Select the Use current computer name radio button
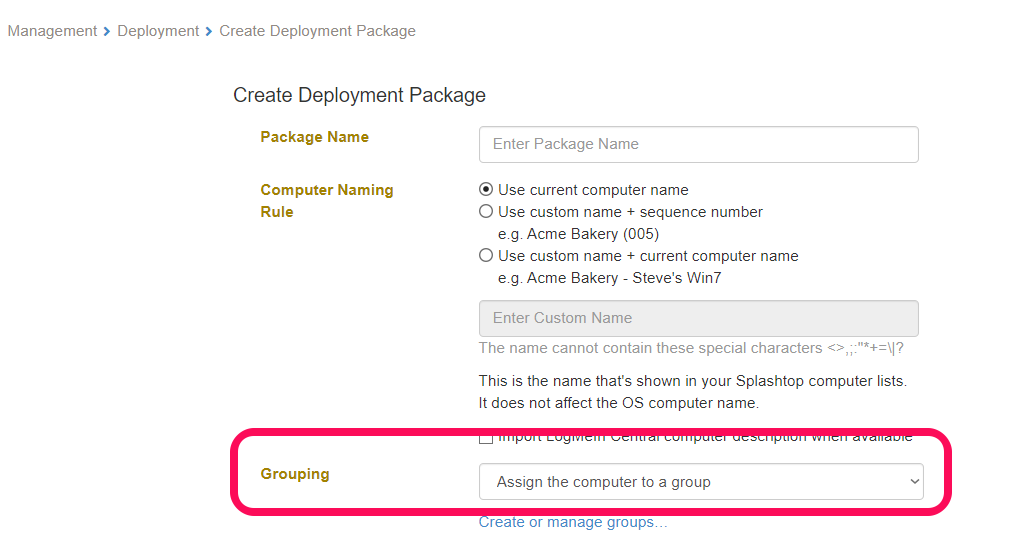Image resolution: width=1026 pixels, height=538 pixels. [486, 190]
